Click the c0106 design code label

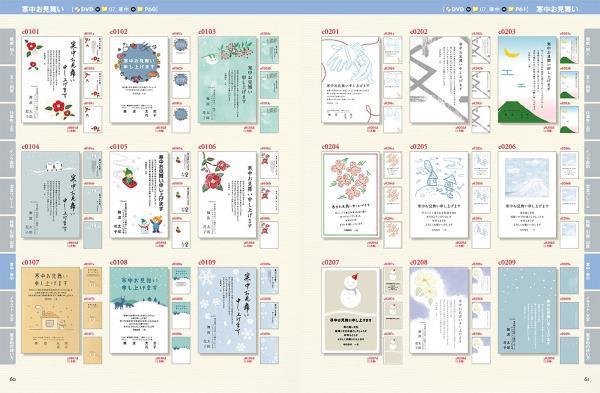[x=207, y=147]
